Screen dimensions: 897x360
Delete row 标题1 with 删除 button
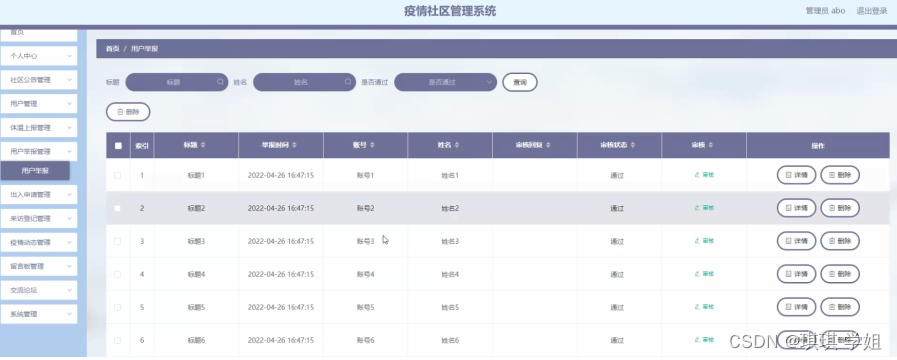point(840,175)
